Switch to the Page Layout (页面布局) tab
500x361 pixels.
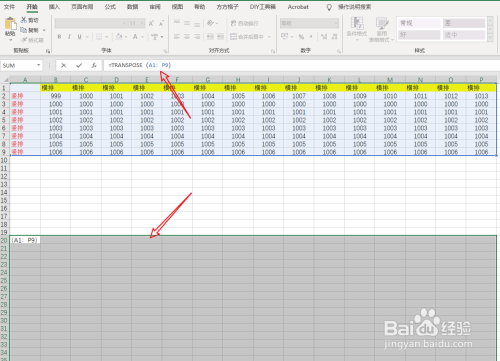tap(82, 7)
